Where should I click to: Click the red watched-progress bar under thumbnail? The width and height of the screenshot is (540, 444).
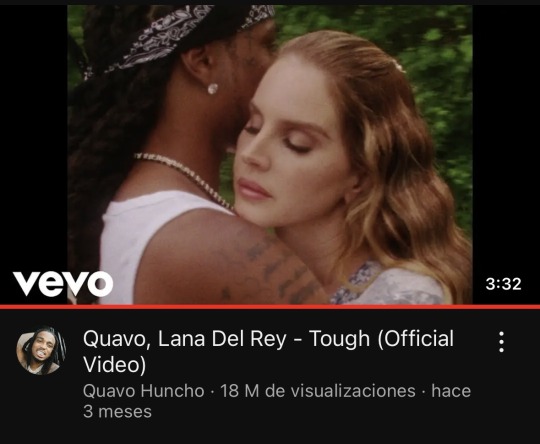coord(270,307)
